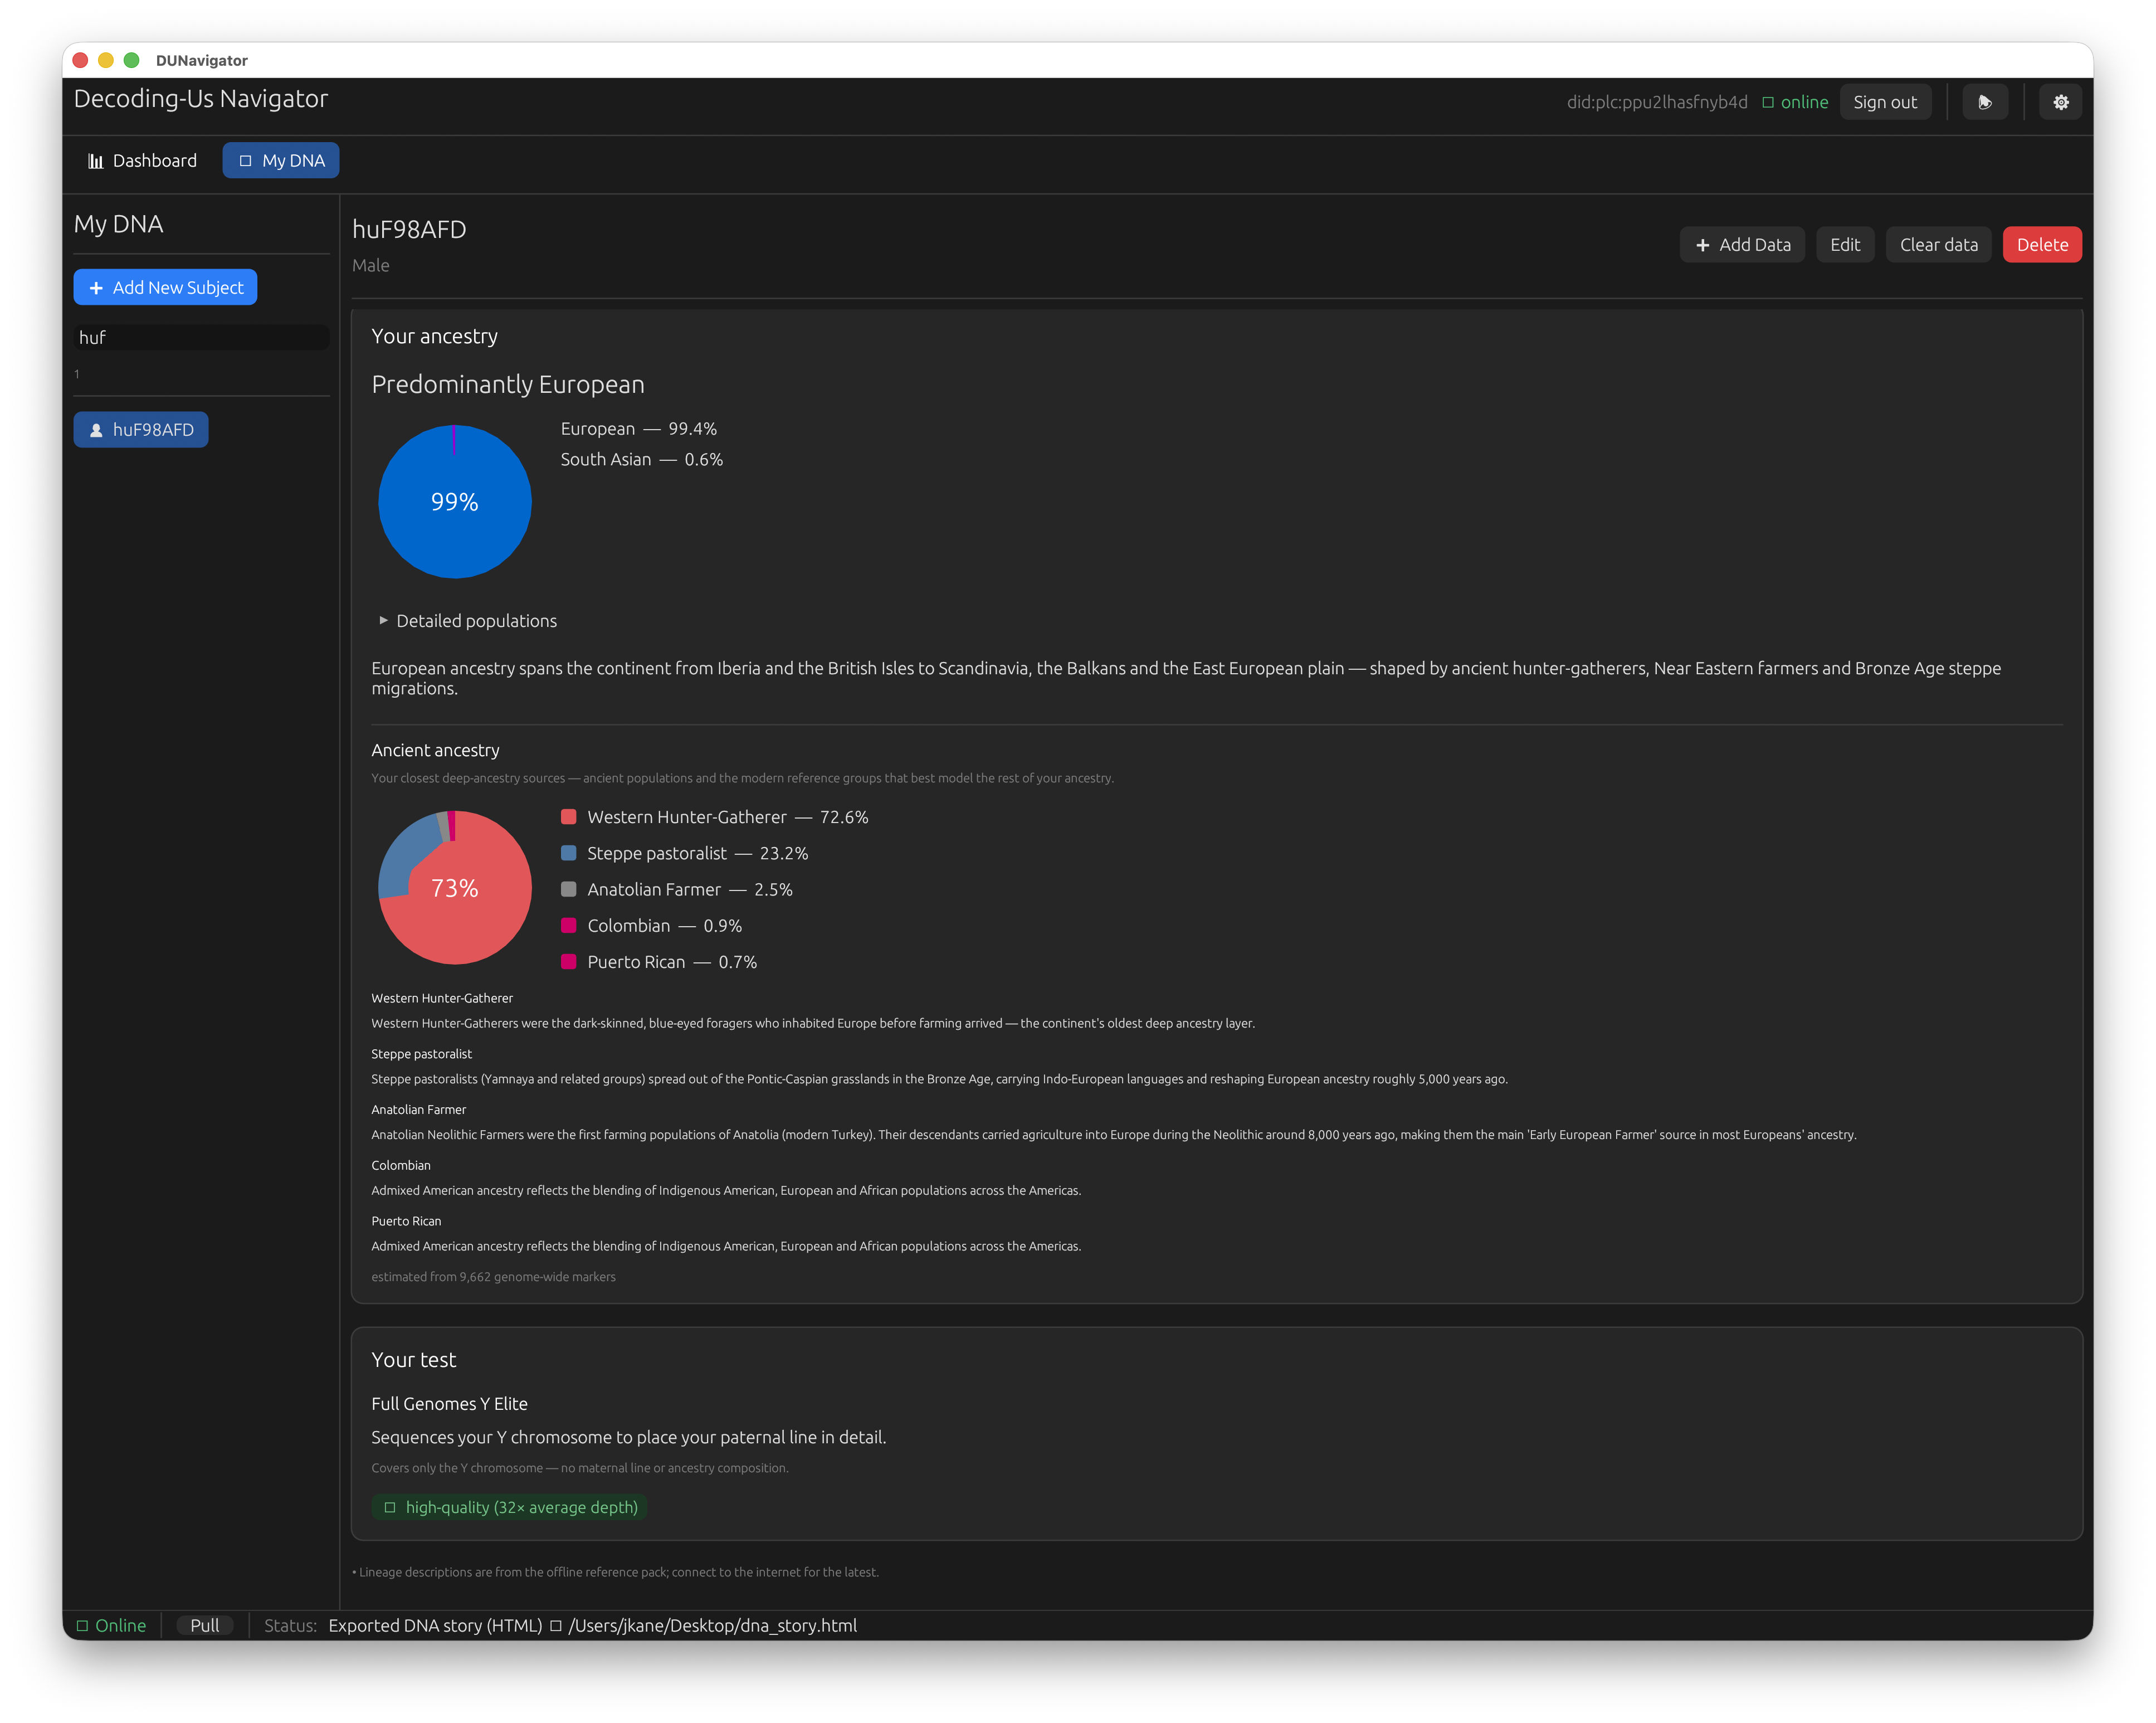2156x1723 pixels.
Task: Click the Dashboard bar-chart icon
Action: 96,161
